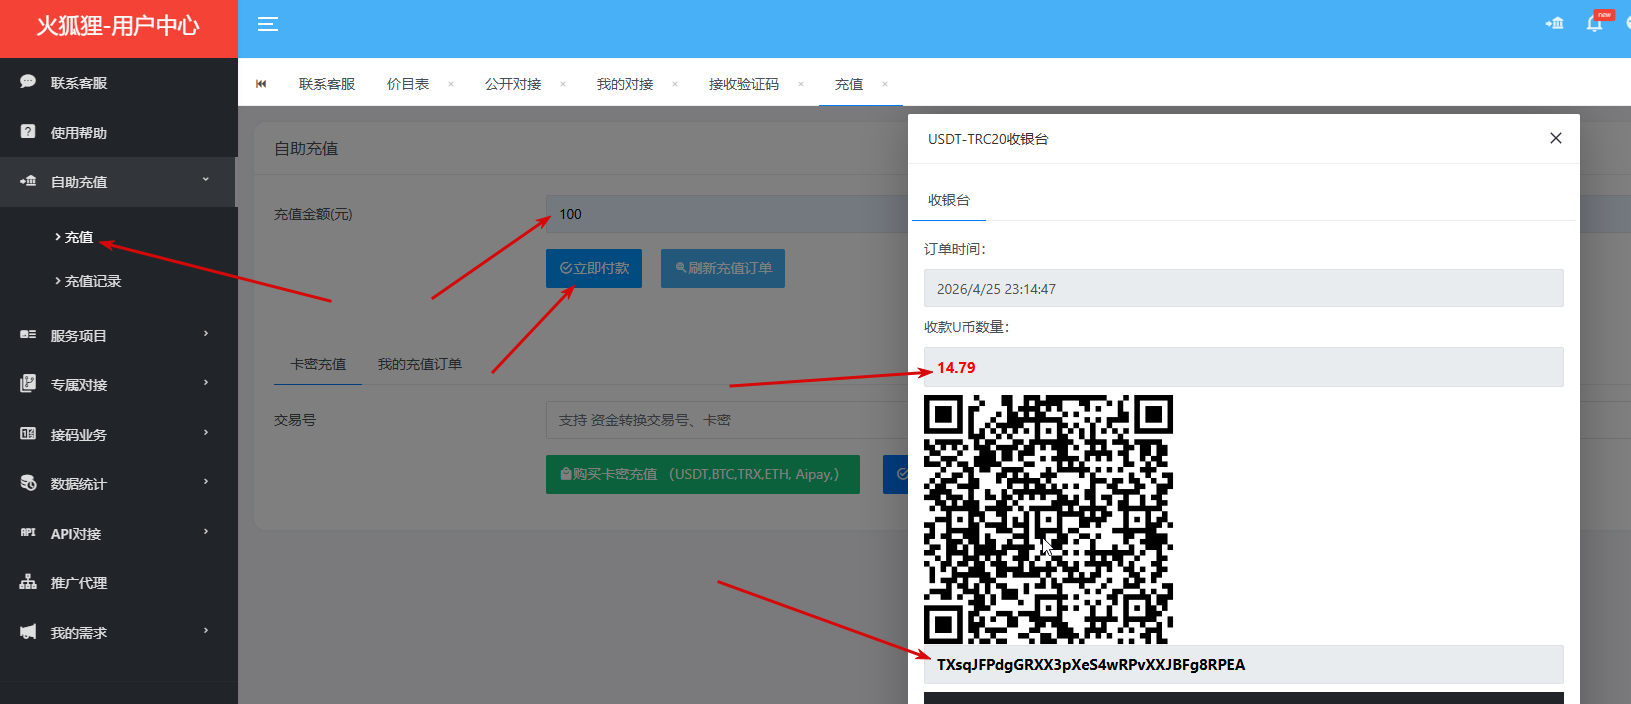The width and height of the screenshot is (1631, 704).
Task: Click the 火狐狸-用户中心 logo header
Action: coord(118,28)
